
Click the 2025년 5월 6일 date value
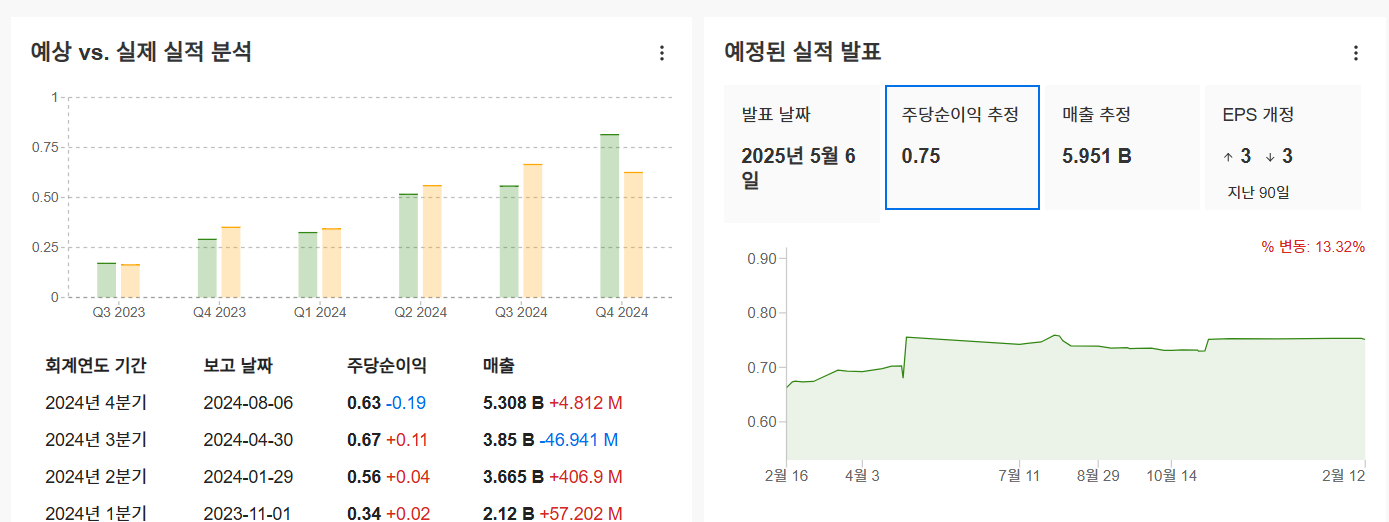pyautogui.click(x=798, y=168)
